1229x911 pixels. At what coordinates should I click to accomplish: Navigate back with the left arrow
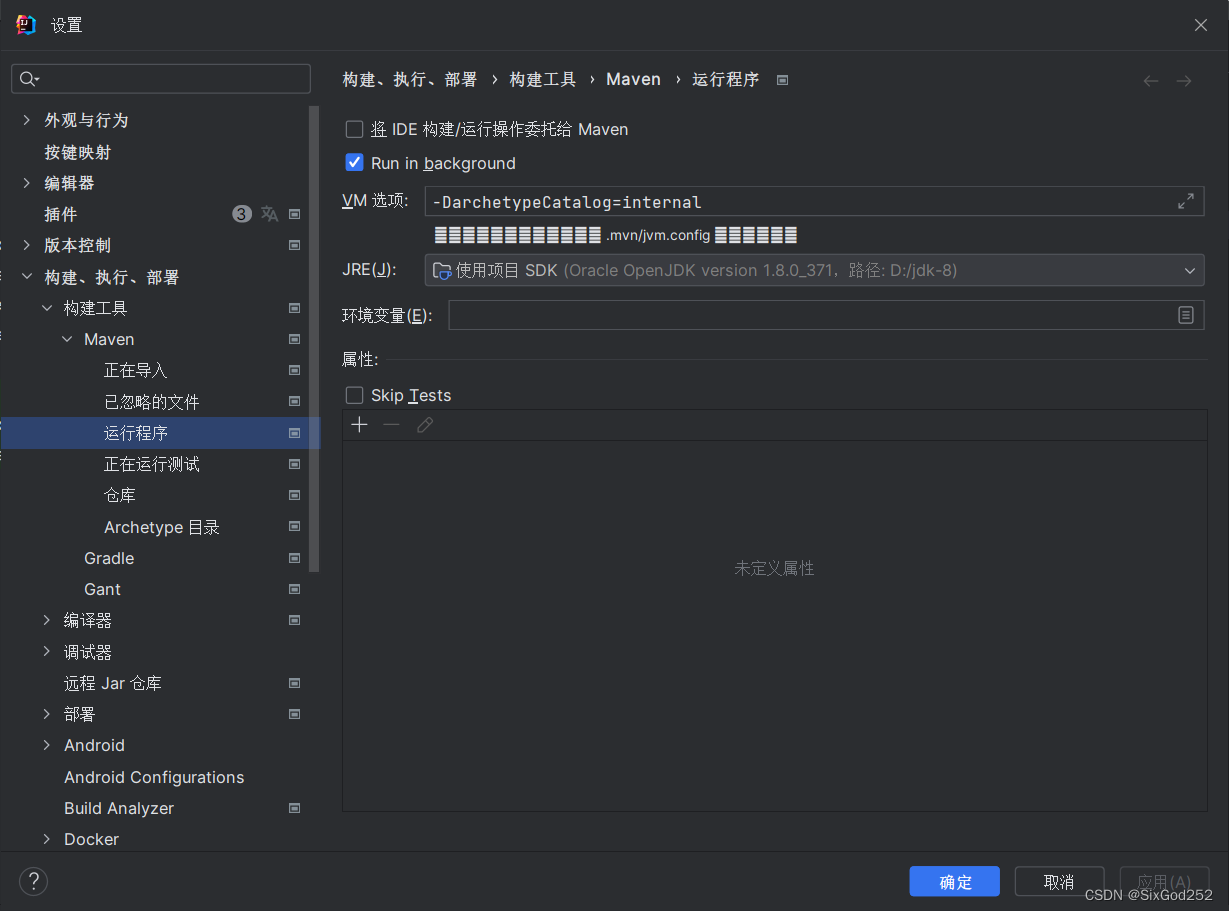(x=1151, y=81)
